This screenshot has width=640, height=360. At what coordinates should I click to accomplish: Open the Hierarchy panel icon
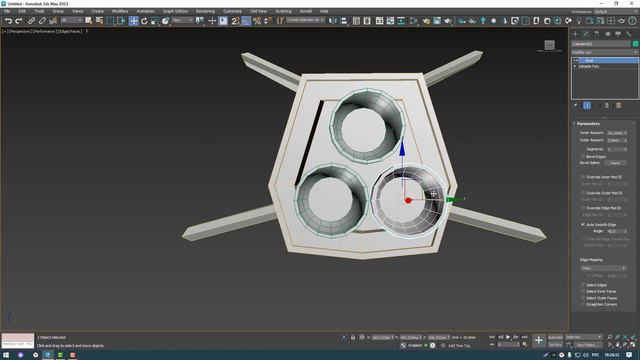click(x=596, y=34)
